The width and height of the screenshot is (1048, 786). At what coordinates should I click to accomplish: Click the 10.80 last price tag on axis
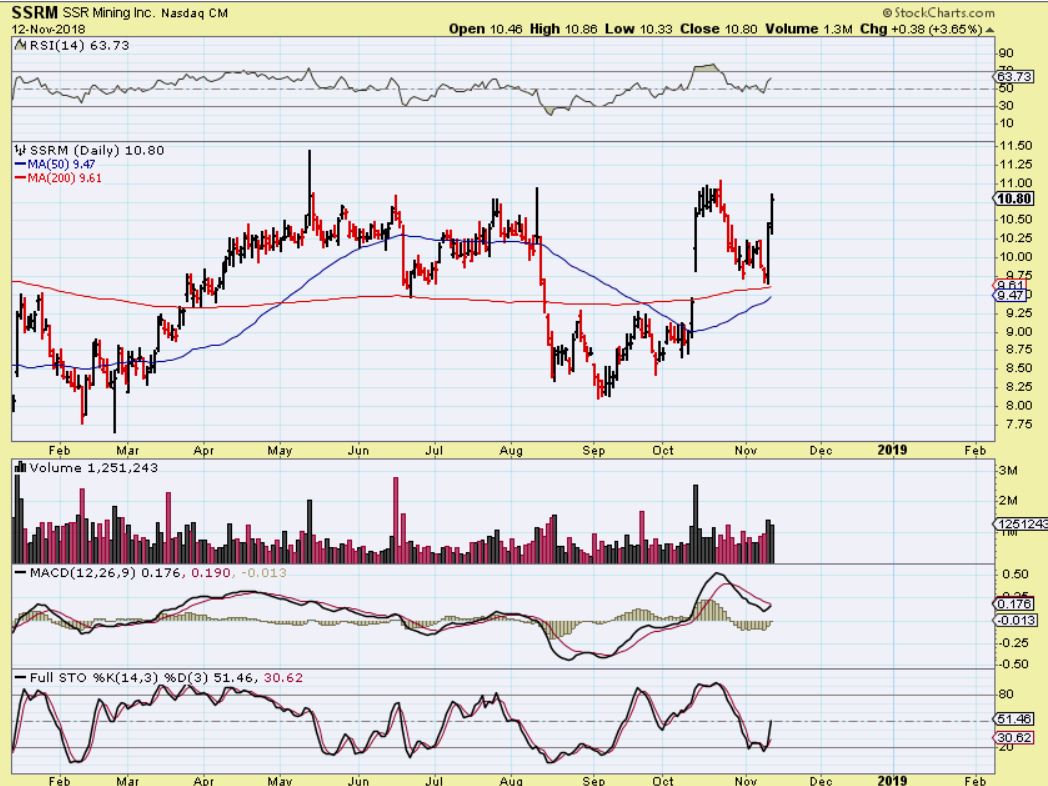pos(1014,199)
